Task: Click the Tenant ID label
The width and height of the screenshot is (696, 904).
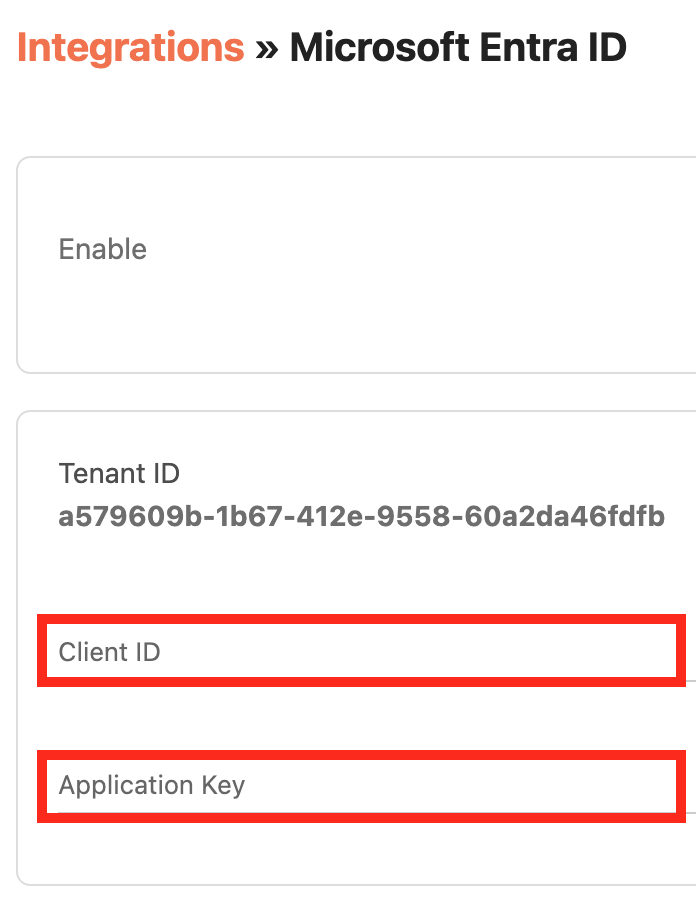Action: click(119, 473)
